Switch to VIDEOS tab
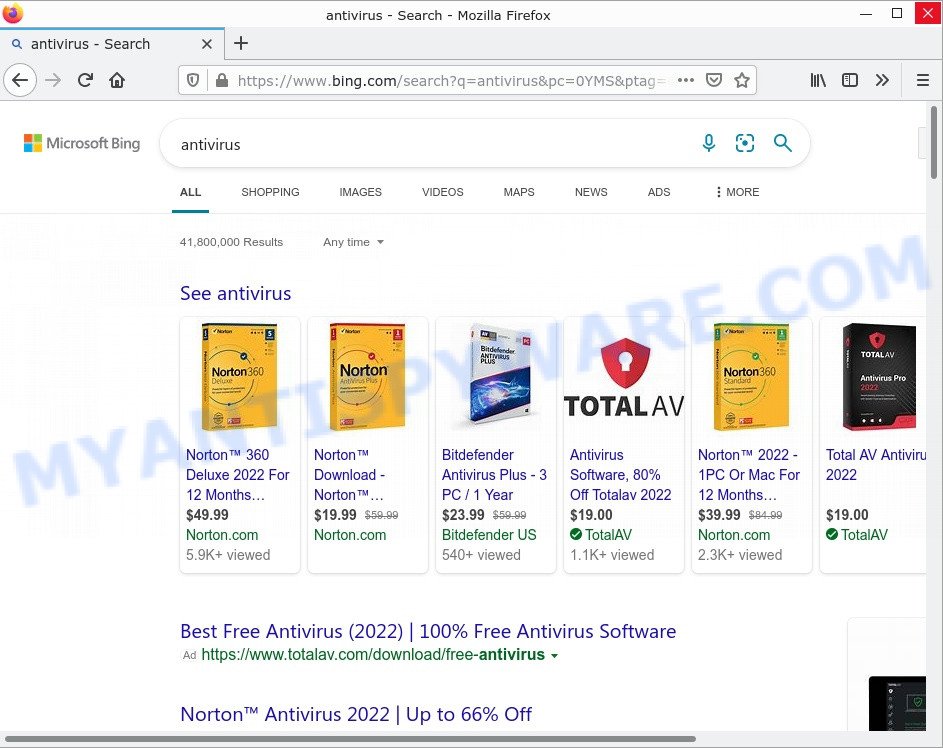 point(443,192)
